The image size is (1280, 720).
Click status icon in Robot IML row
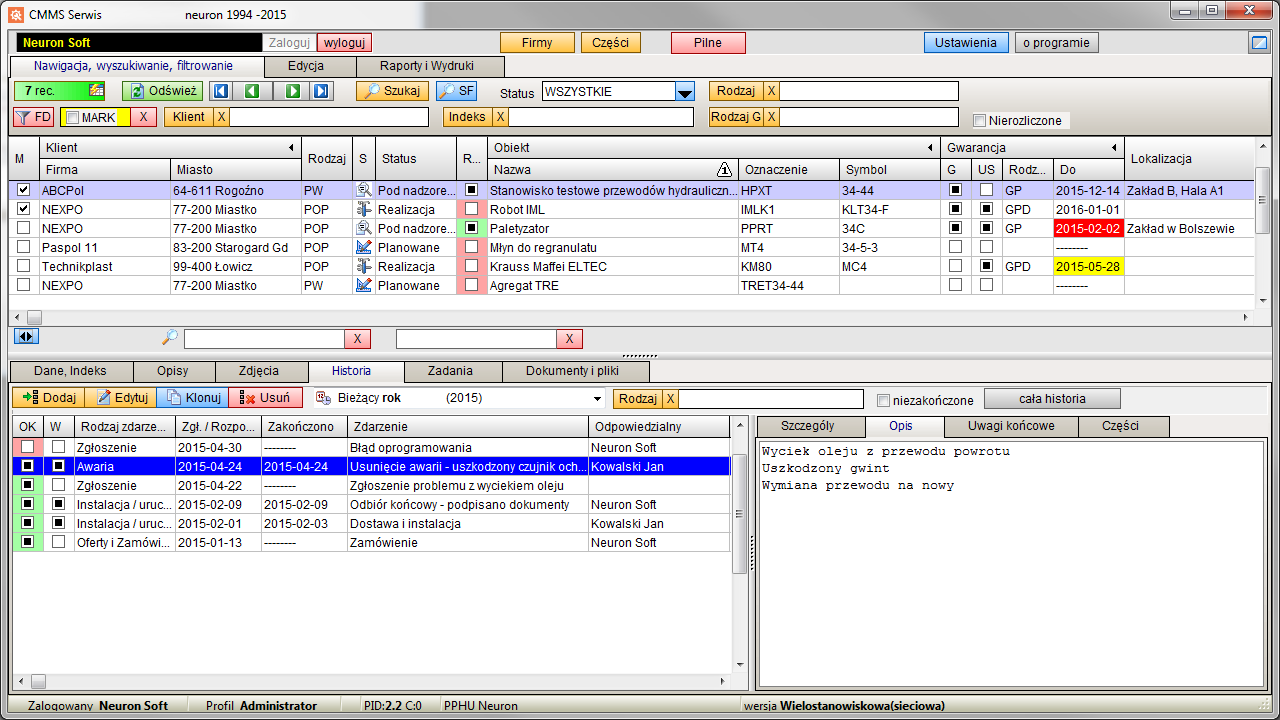(364, 209)
